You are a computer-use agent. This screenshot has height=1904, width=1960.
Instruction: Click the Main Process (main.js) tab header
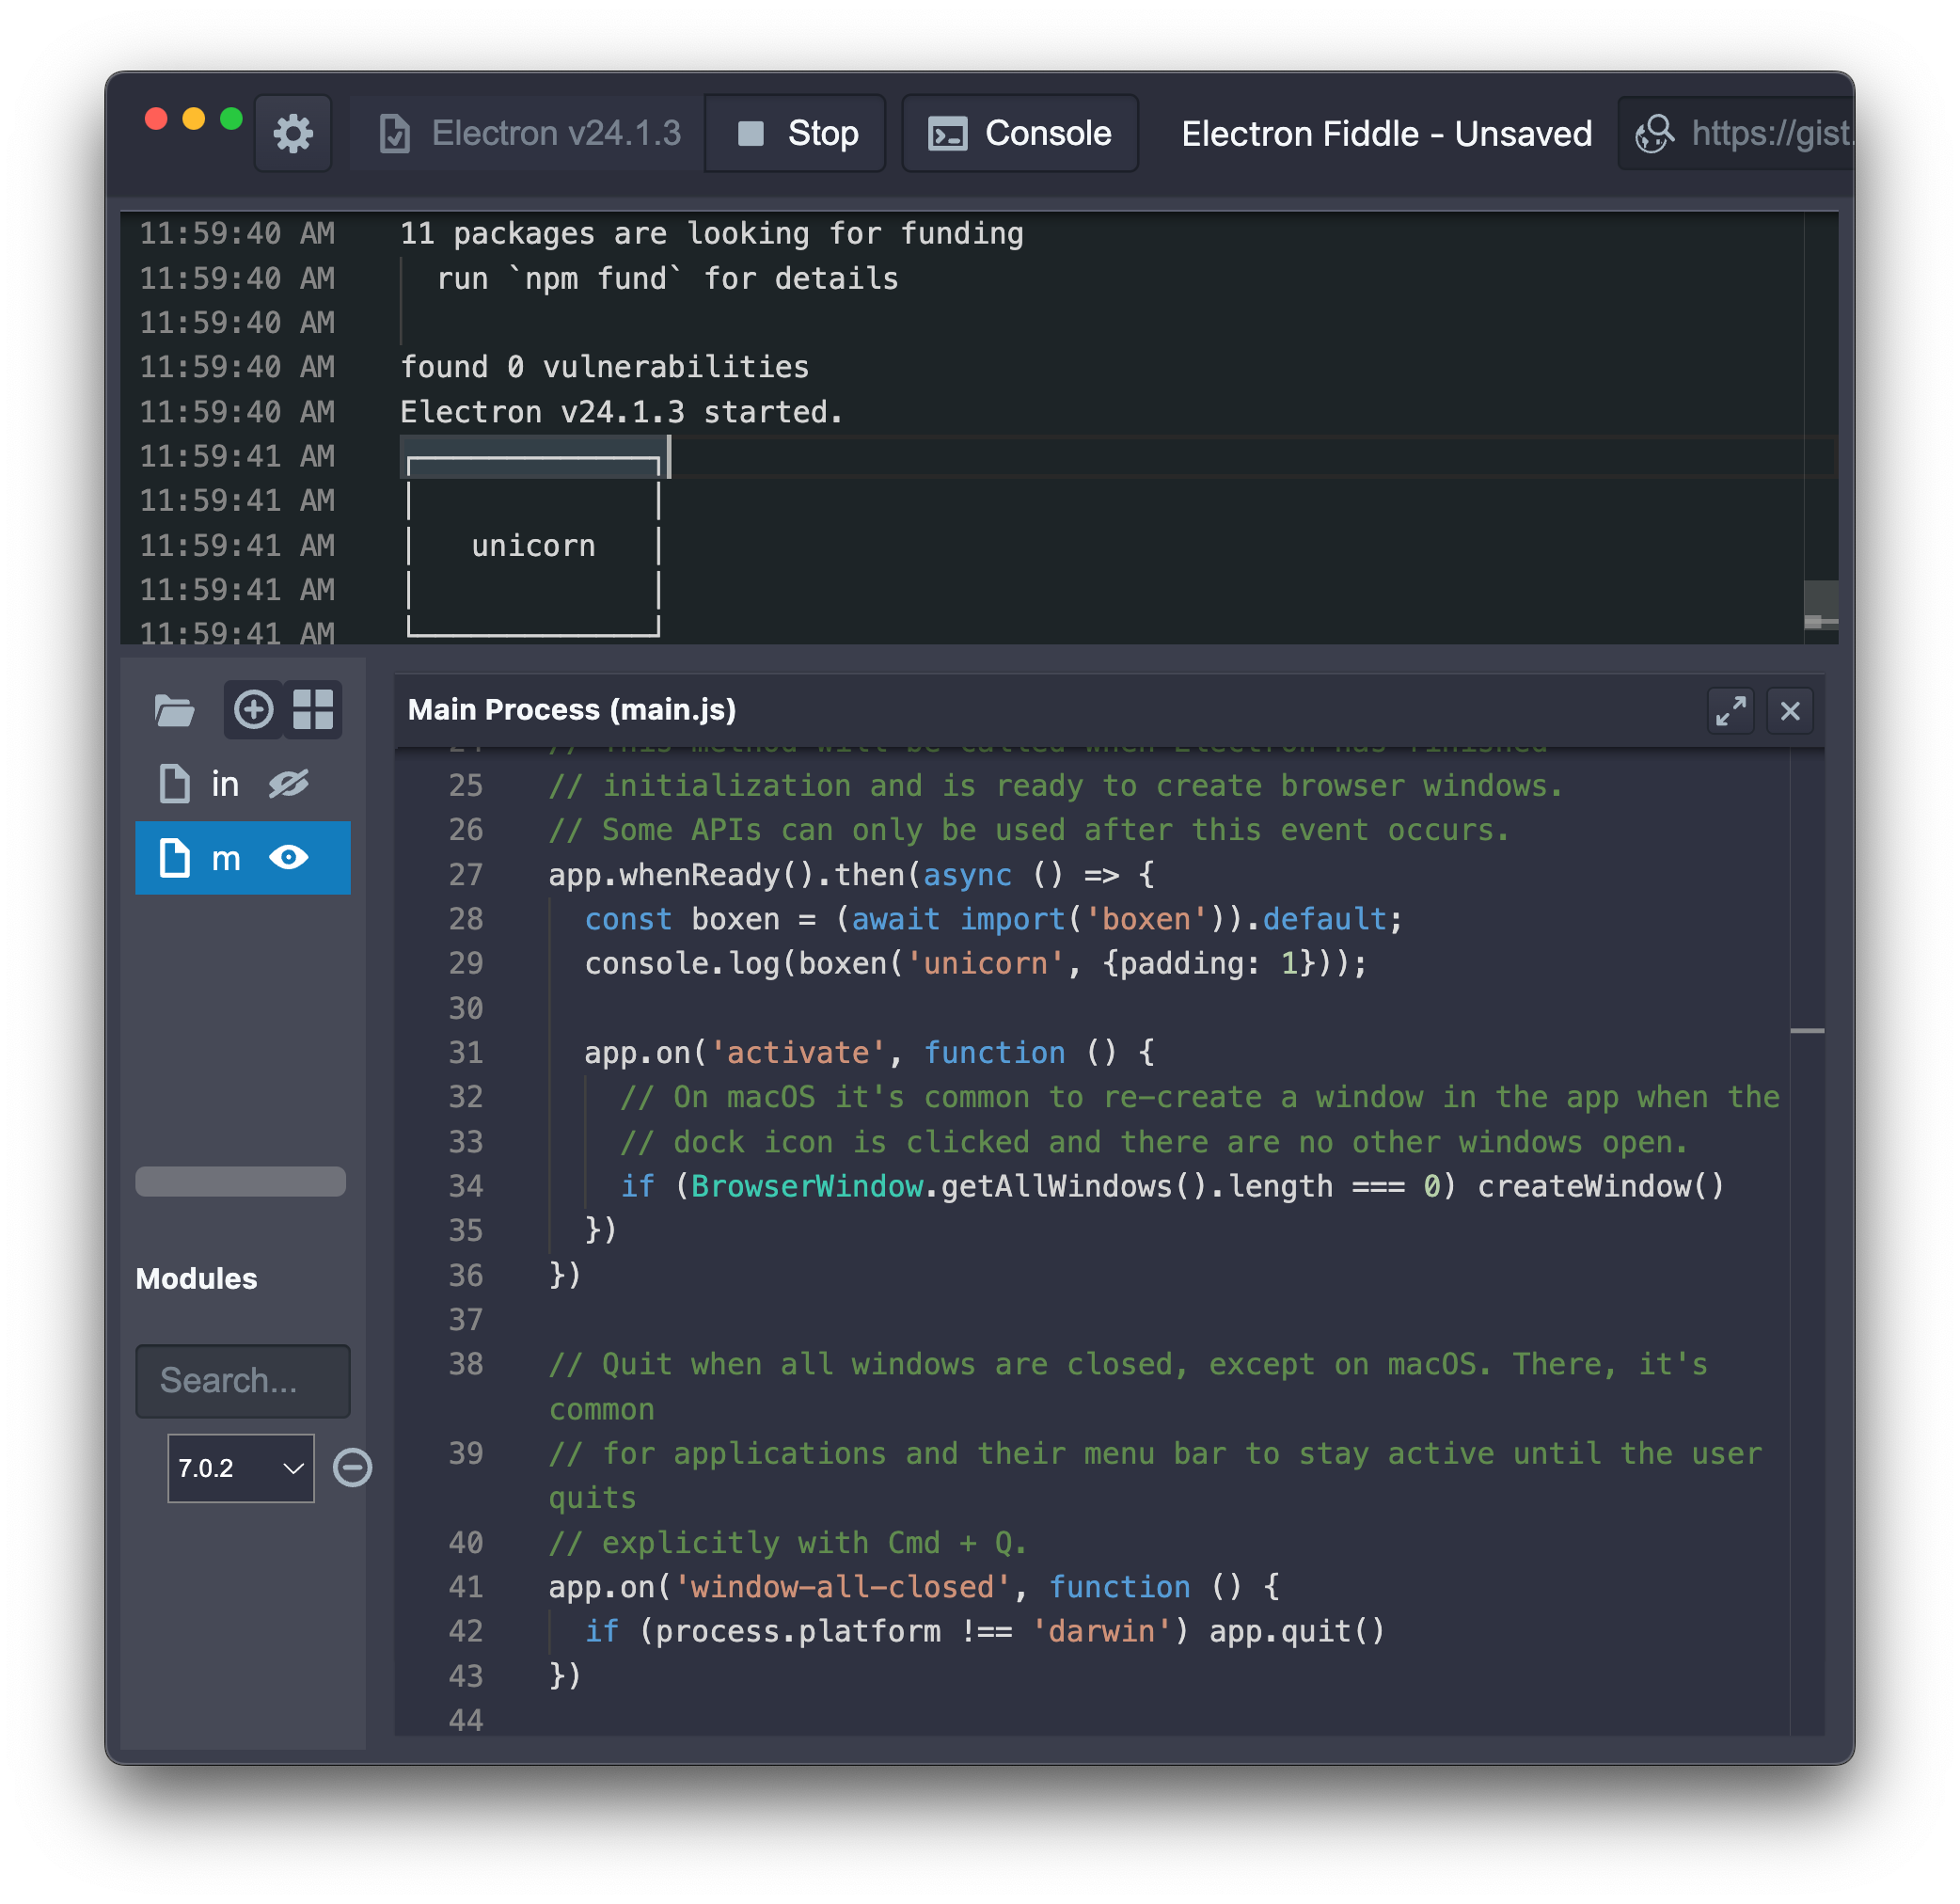coord(572,710)
